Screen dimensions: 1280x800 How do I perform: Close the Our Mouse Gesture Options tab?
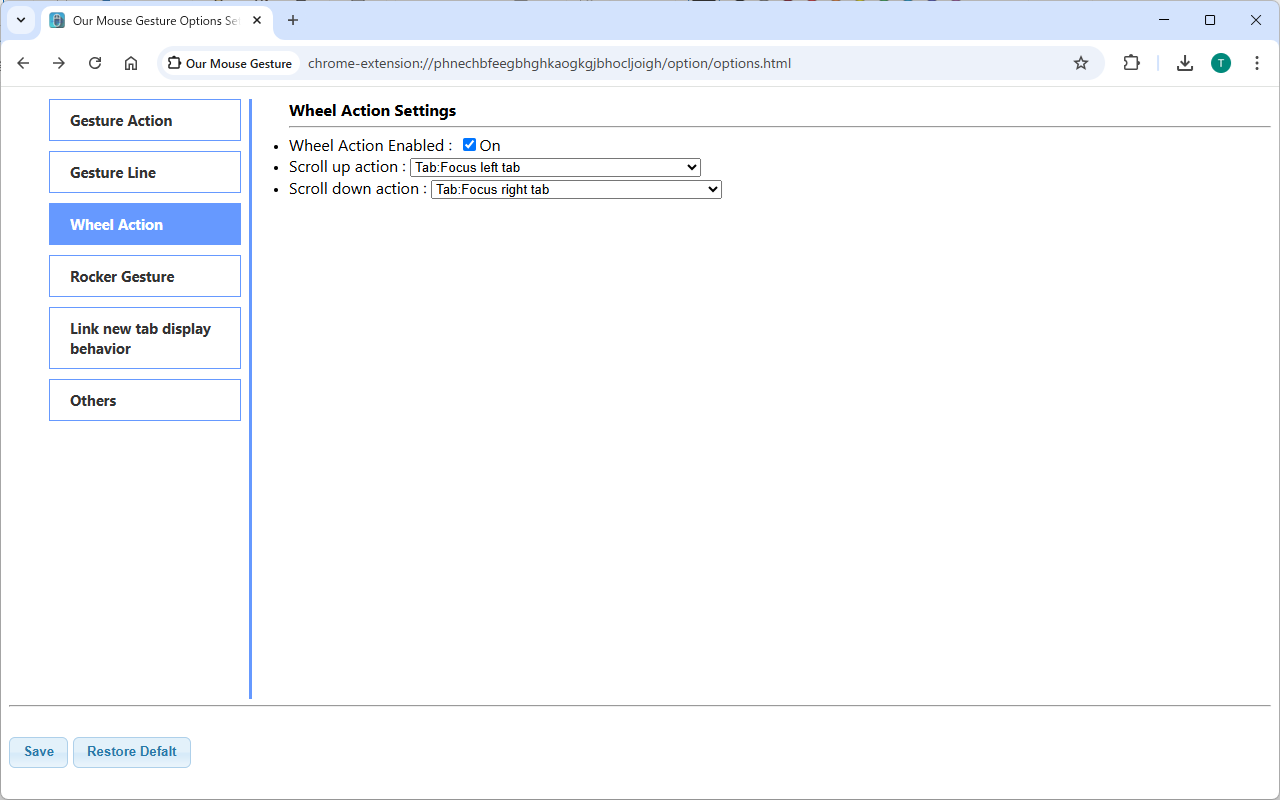[257, 20]
